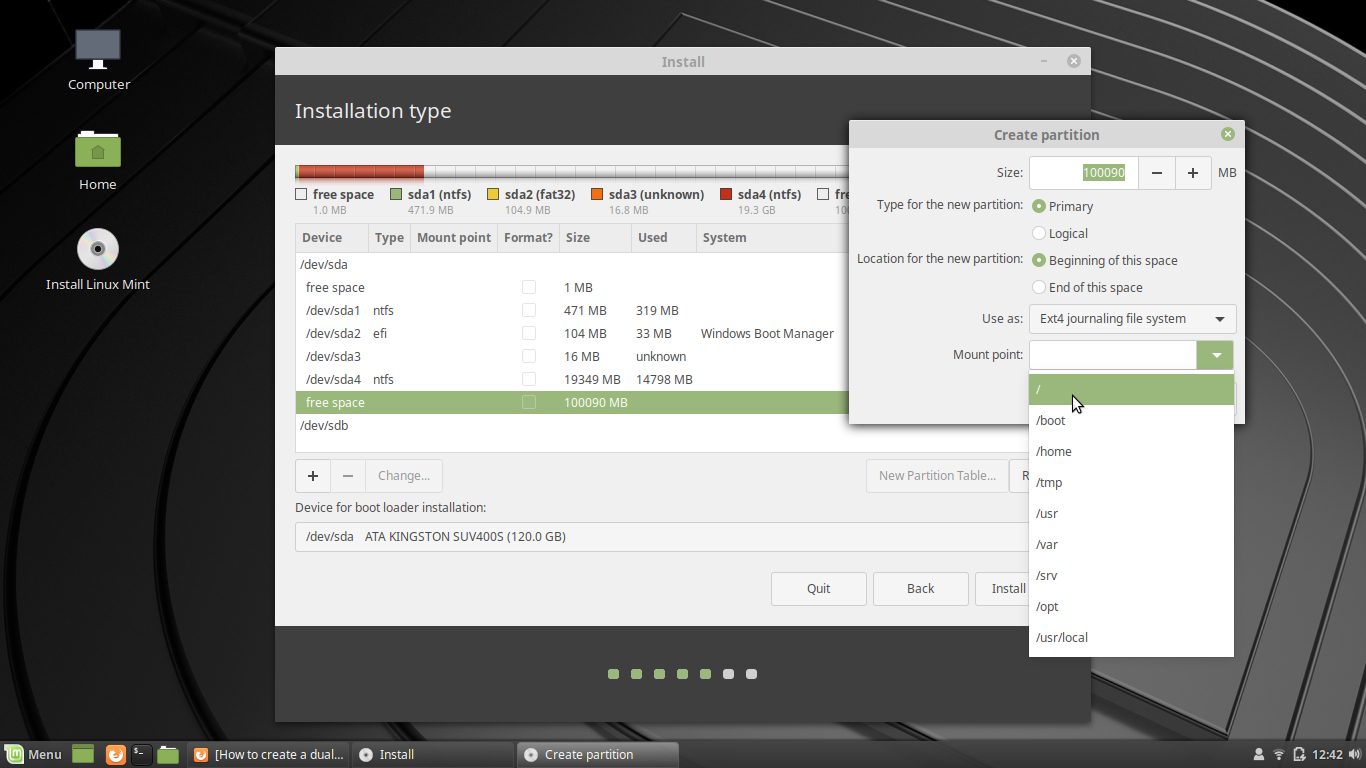Open the Mount point dropdown arrow
Viewport: 1366px width, 768px height.
point(1214,355)
